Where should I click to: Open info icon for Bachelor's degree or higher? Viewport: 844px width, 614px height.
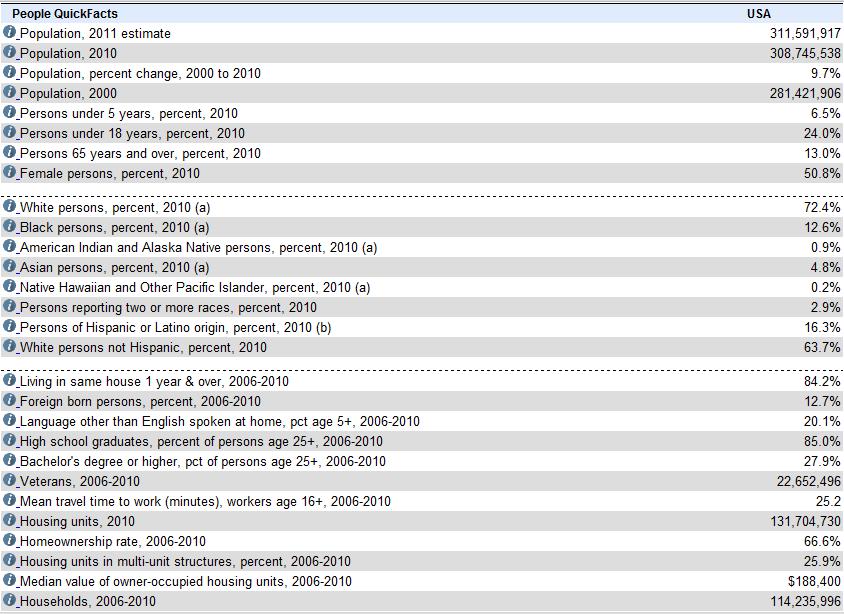point(9,460)
